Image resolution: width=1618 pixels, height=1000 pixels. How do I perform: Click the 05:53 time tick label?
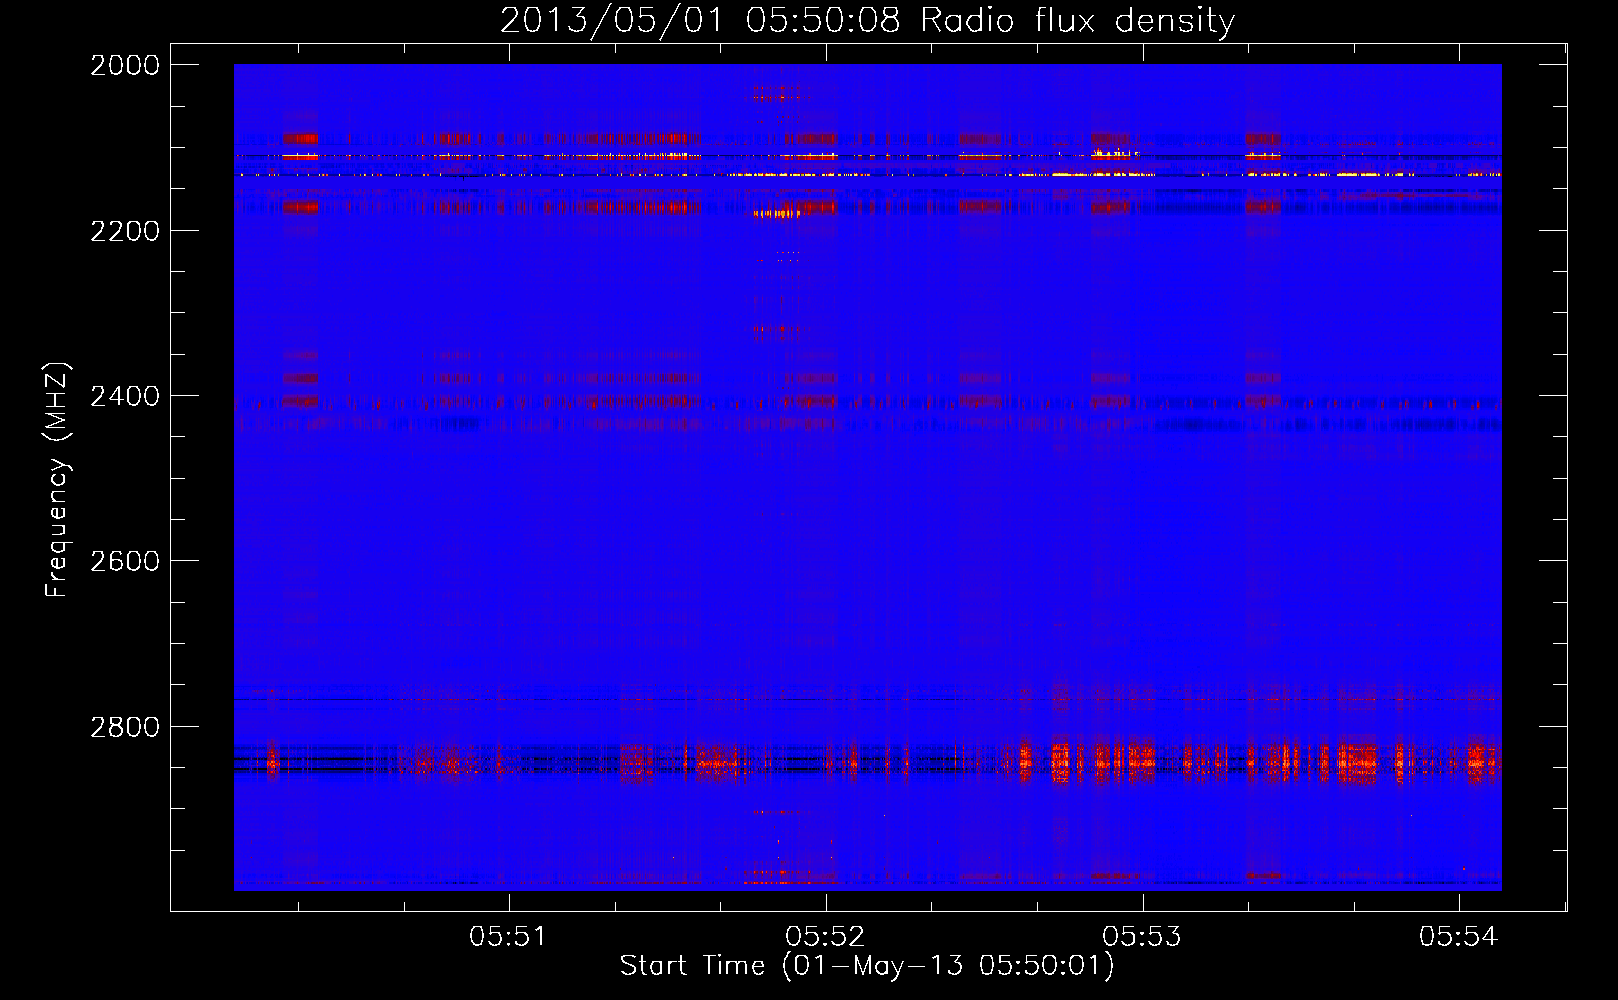click(x=1142, y=936)
